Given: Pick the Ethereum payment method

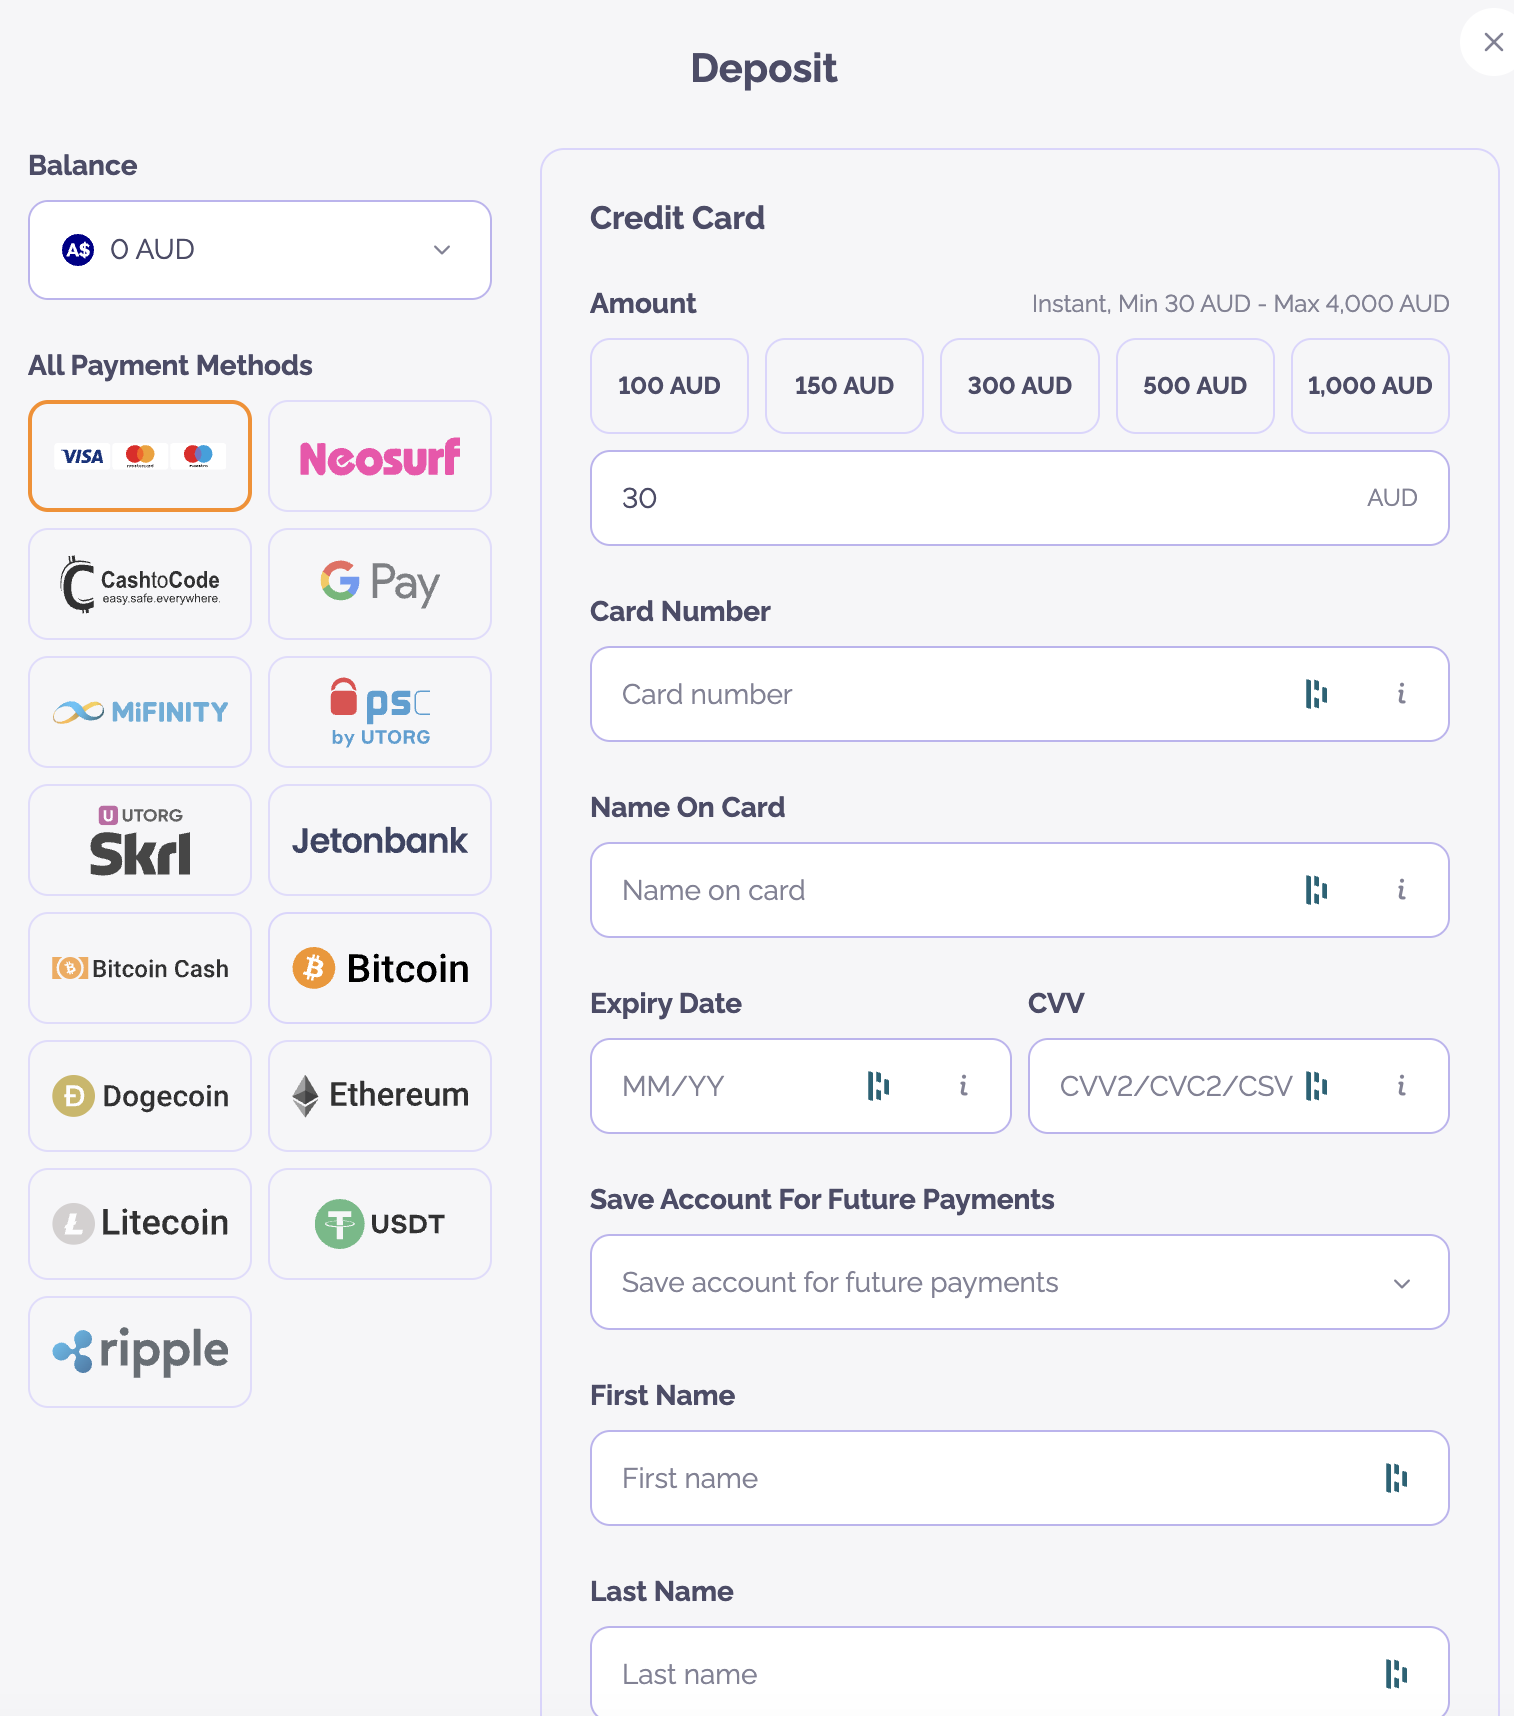Looking at the screenshot, I should point(380,1096).
